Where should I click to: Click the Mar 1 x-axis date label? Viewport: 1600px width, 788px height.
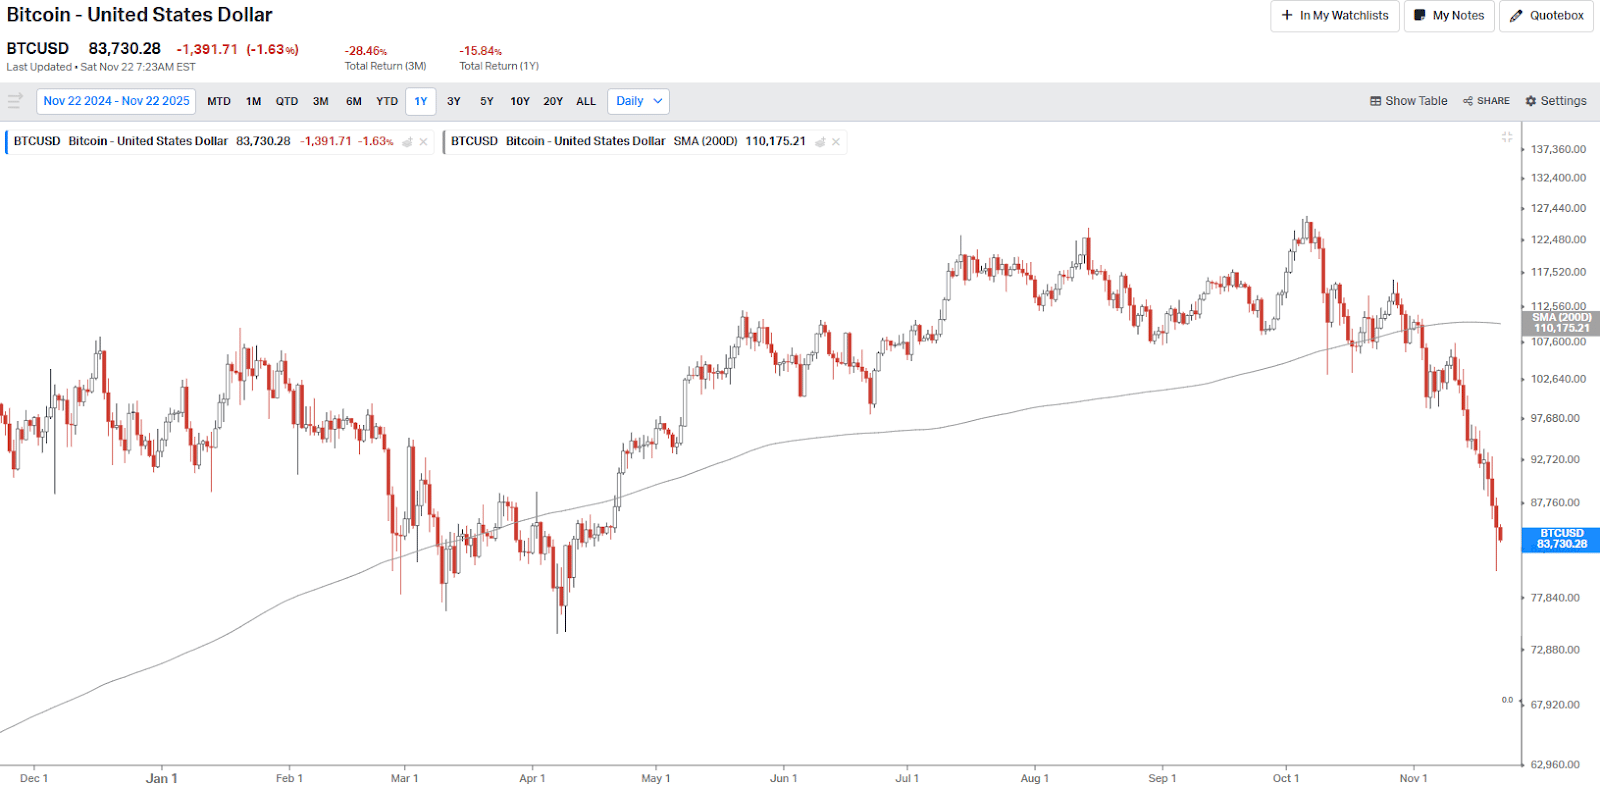click(x=404, y=778)
